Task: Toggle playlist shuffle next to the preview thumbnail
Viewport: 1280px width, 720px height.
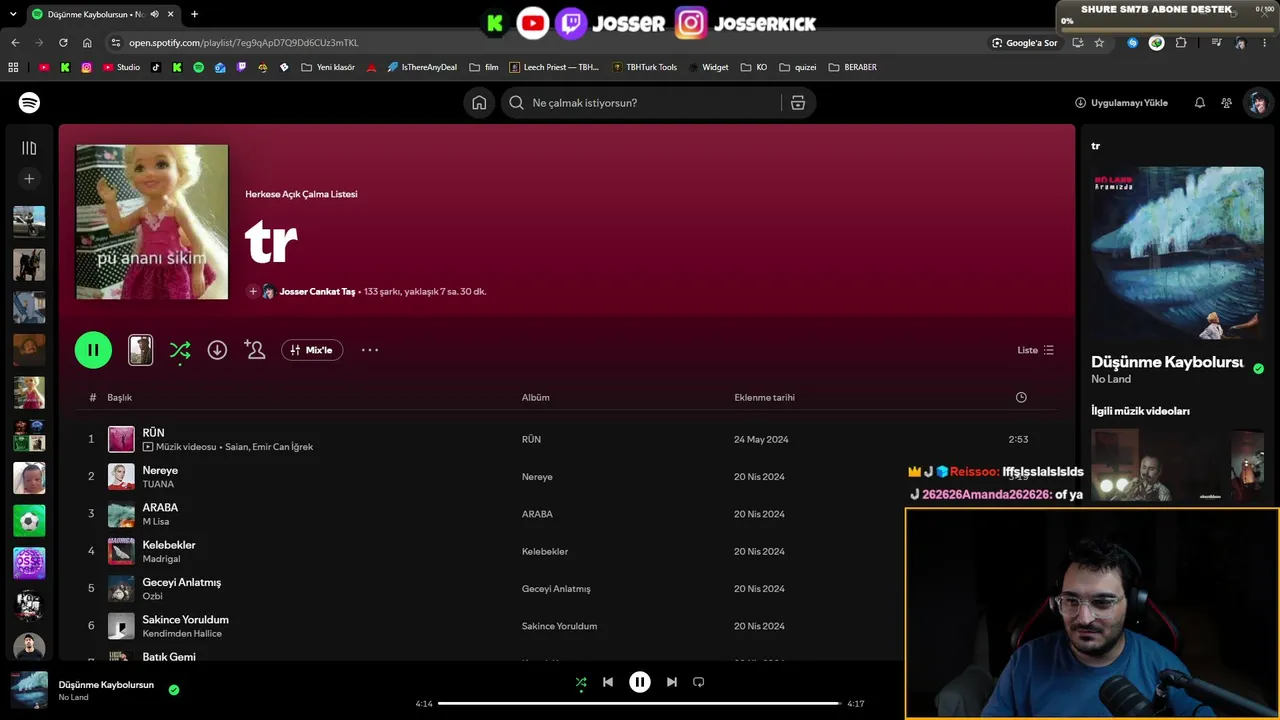Action: [x=180, y=350]
